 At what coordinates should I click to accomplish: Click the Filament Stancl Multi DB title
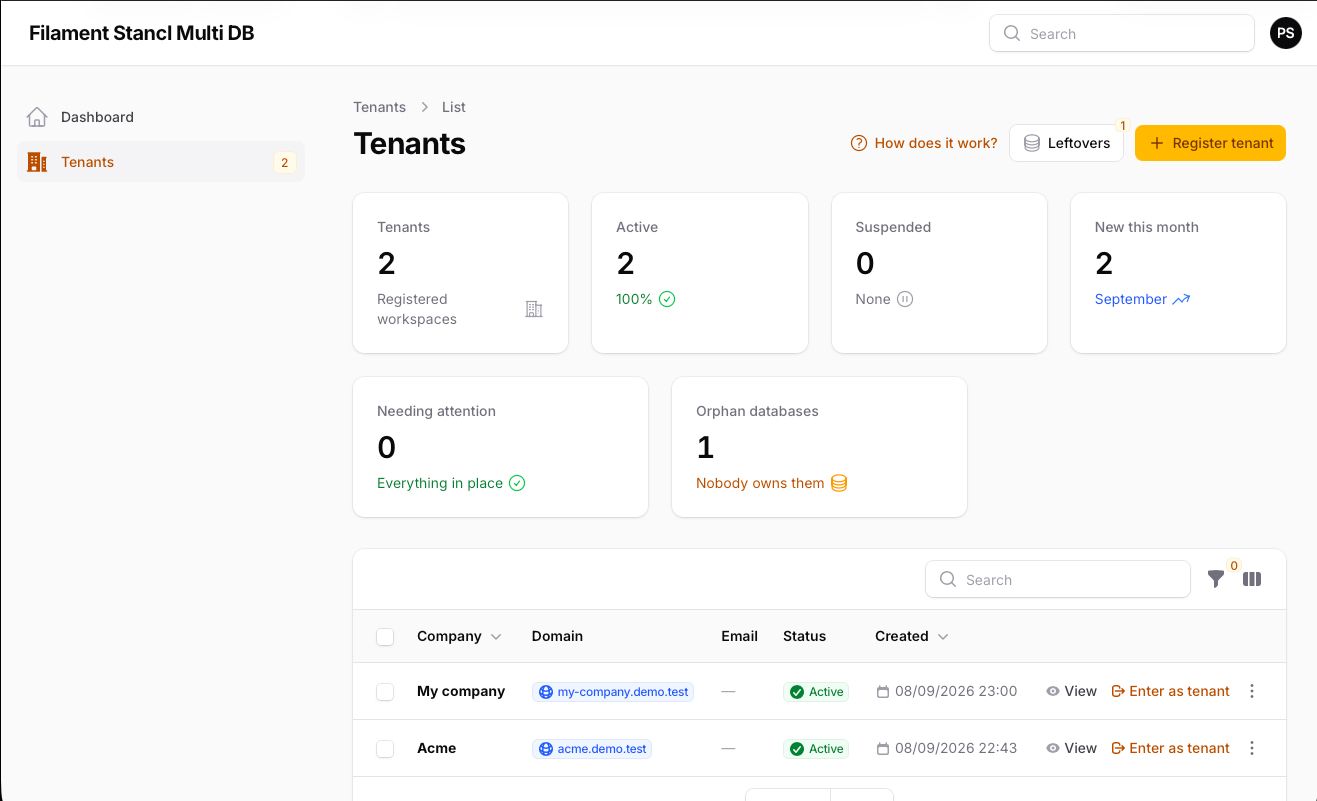[x=142, y=33]
